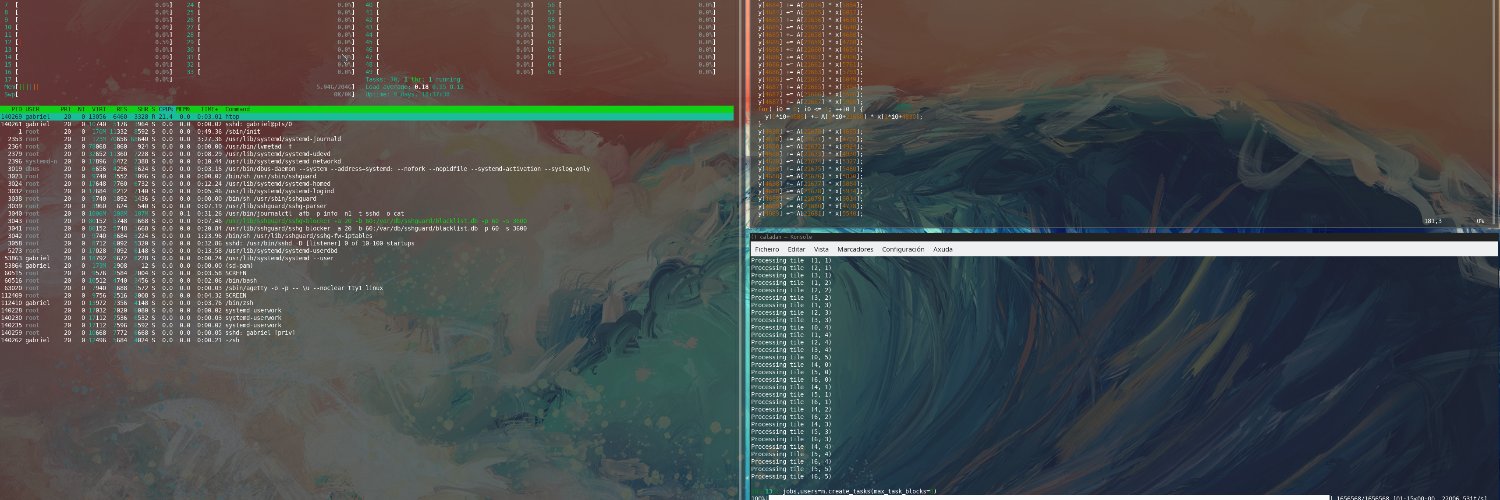Select the highlighted htop process row
Viewport: 1500px width, 500px height.
point(367,117)
